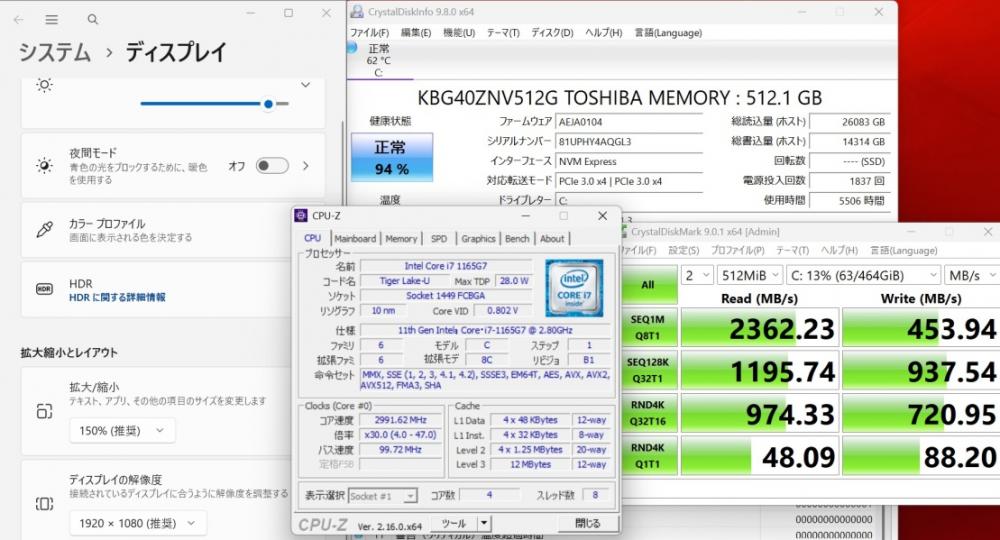This screenshot has height=540, width=1000.
Task: Open night light settings chevron
Action: pos(305,166)
